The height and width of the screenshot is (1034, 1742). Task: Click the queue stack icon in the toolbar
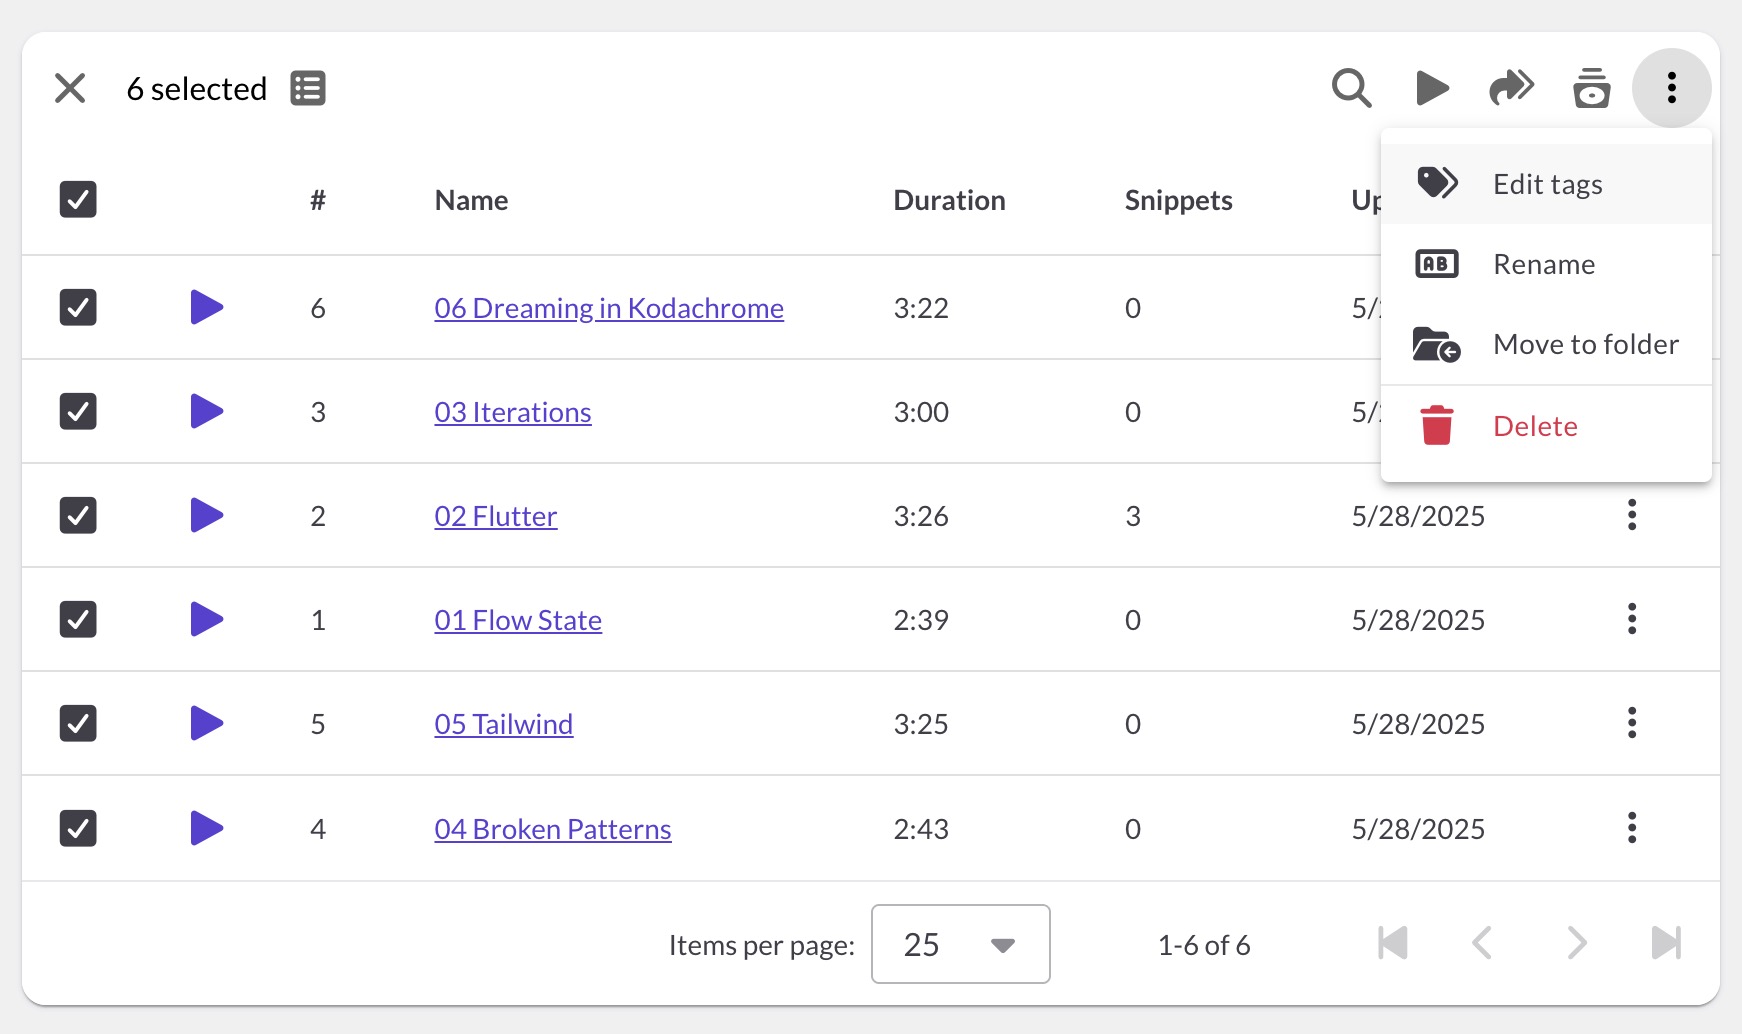pos(1591,88)
